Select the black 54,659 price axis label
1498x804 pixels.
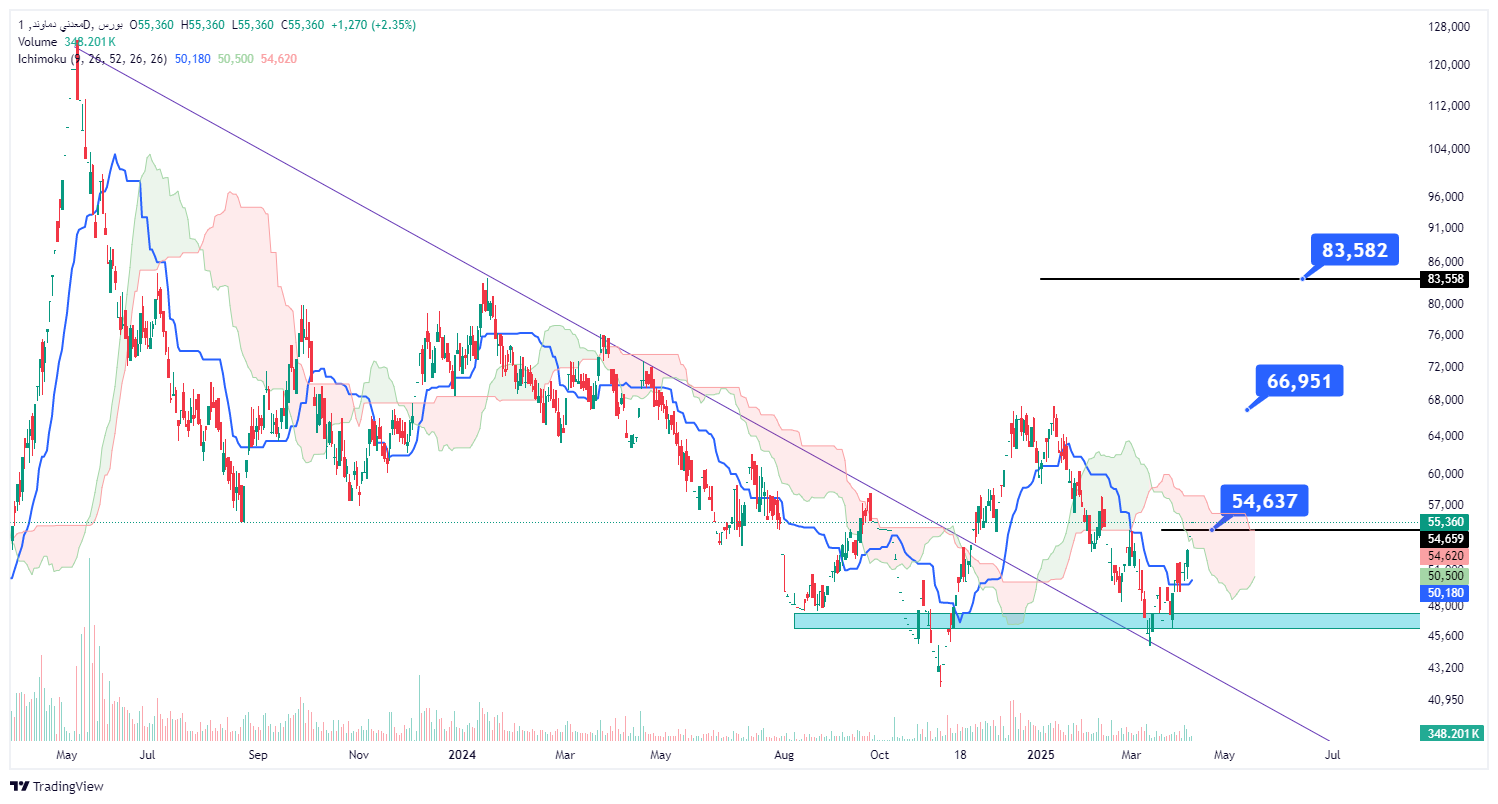[1446, 538]
